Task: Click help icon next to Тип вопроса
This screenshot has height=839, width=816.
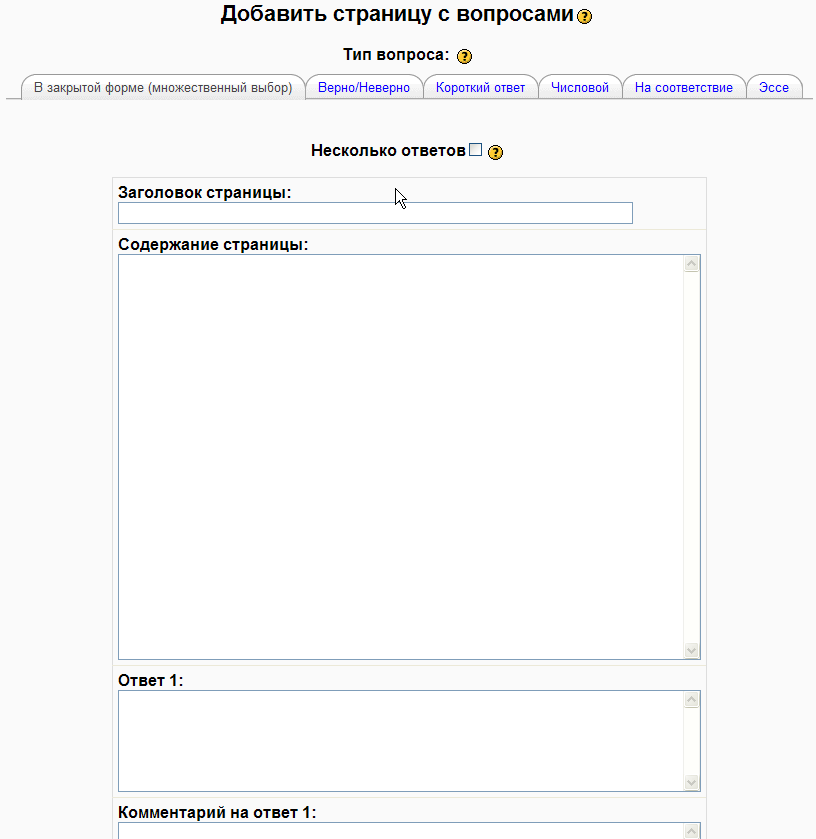Action: tap(464, 56)
